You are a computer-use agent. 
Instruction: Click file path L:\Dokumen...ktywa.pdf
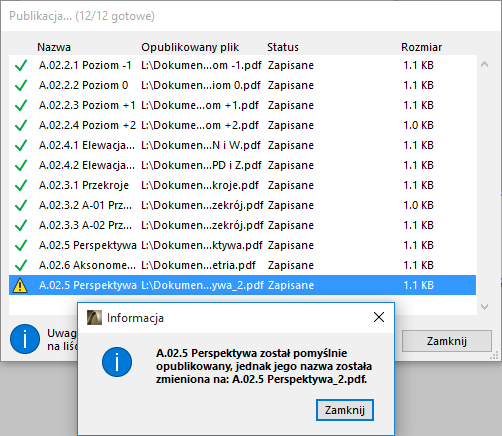(x=202, y=245)
